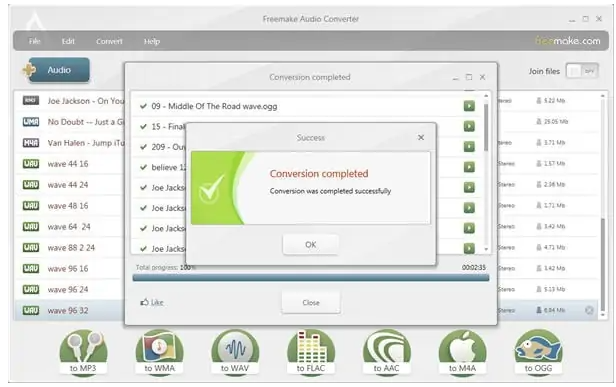
Task: Select the to WAV waveform icon
Action: (x=235, y=352)
